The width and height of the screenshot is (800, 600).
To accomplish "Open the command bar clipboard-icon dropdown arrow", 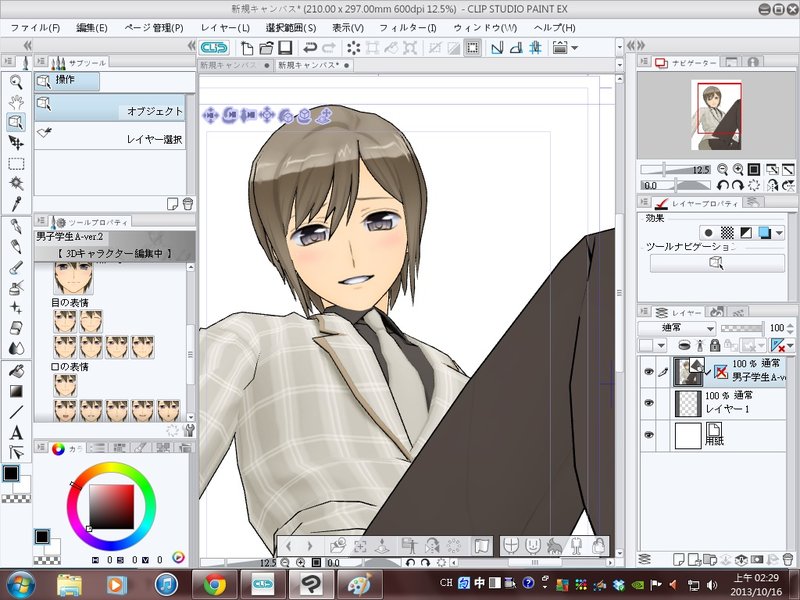I will 574,48.
